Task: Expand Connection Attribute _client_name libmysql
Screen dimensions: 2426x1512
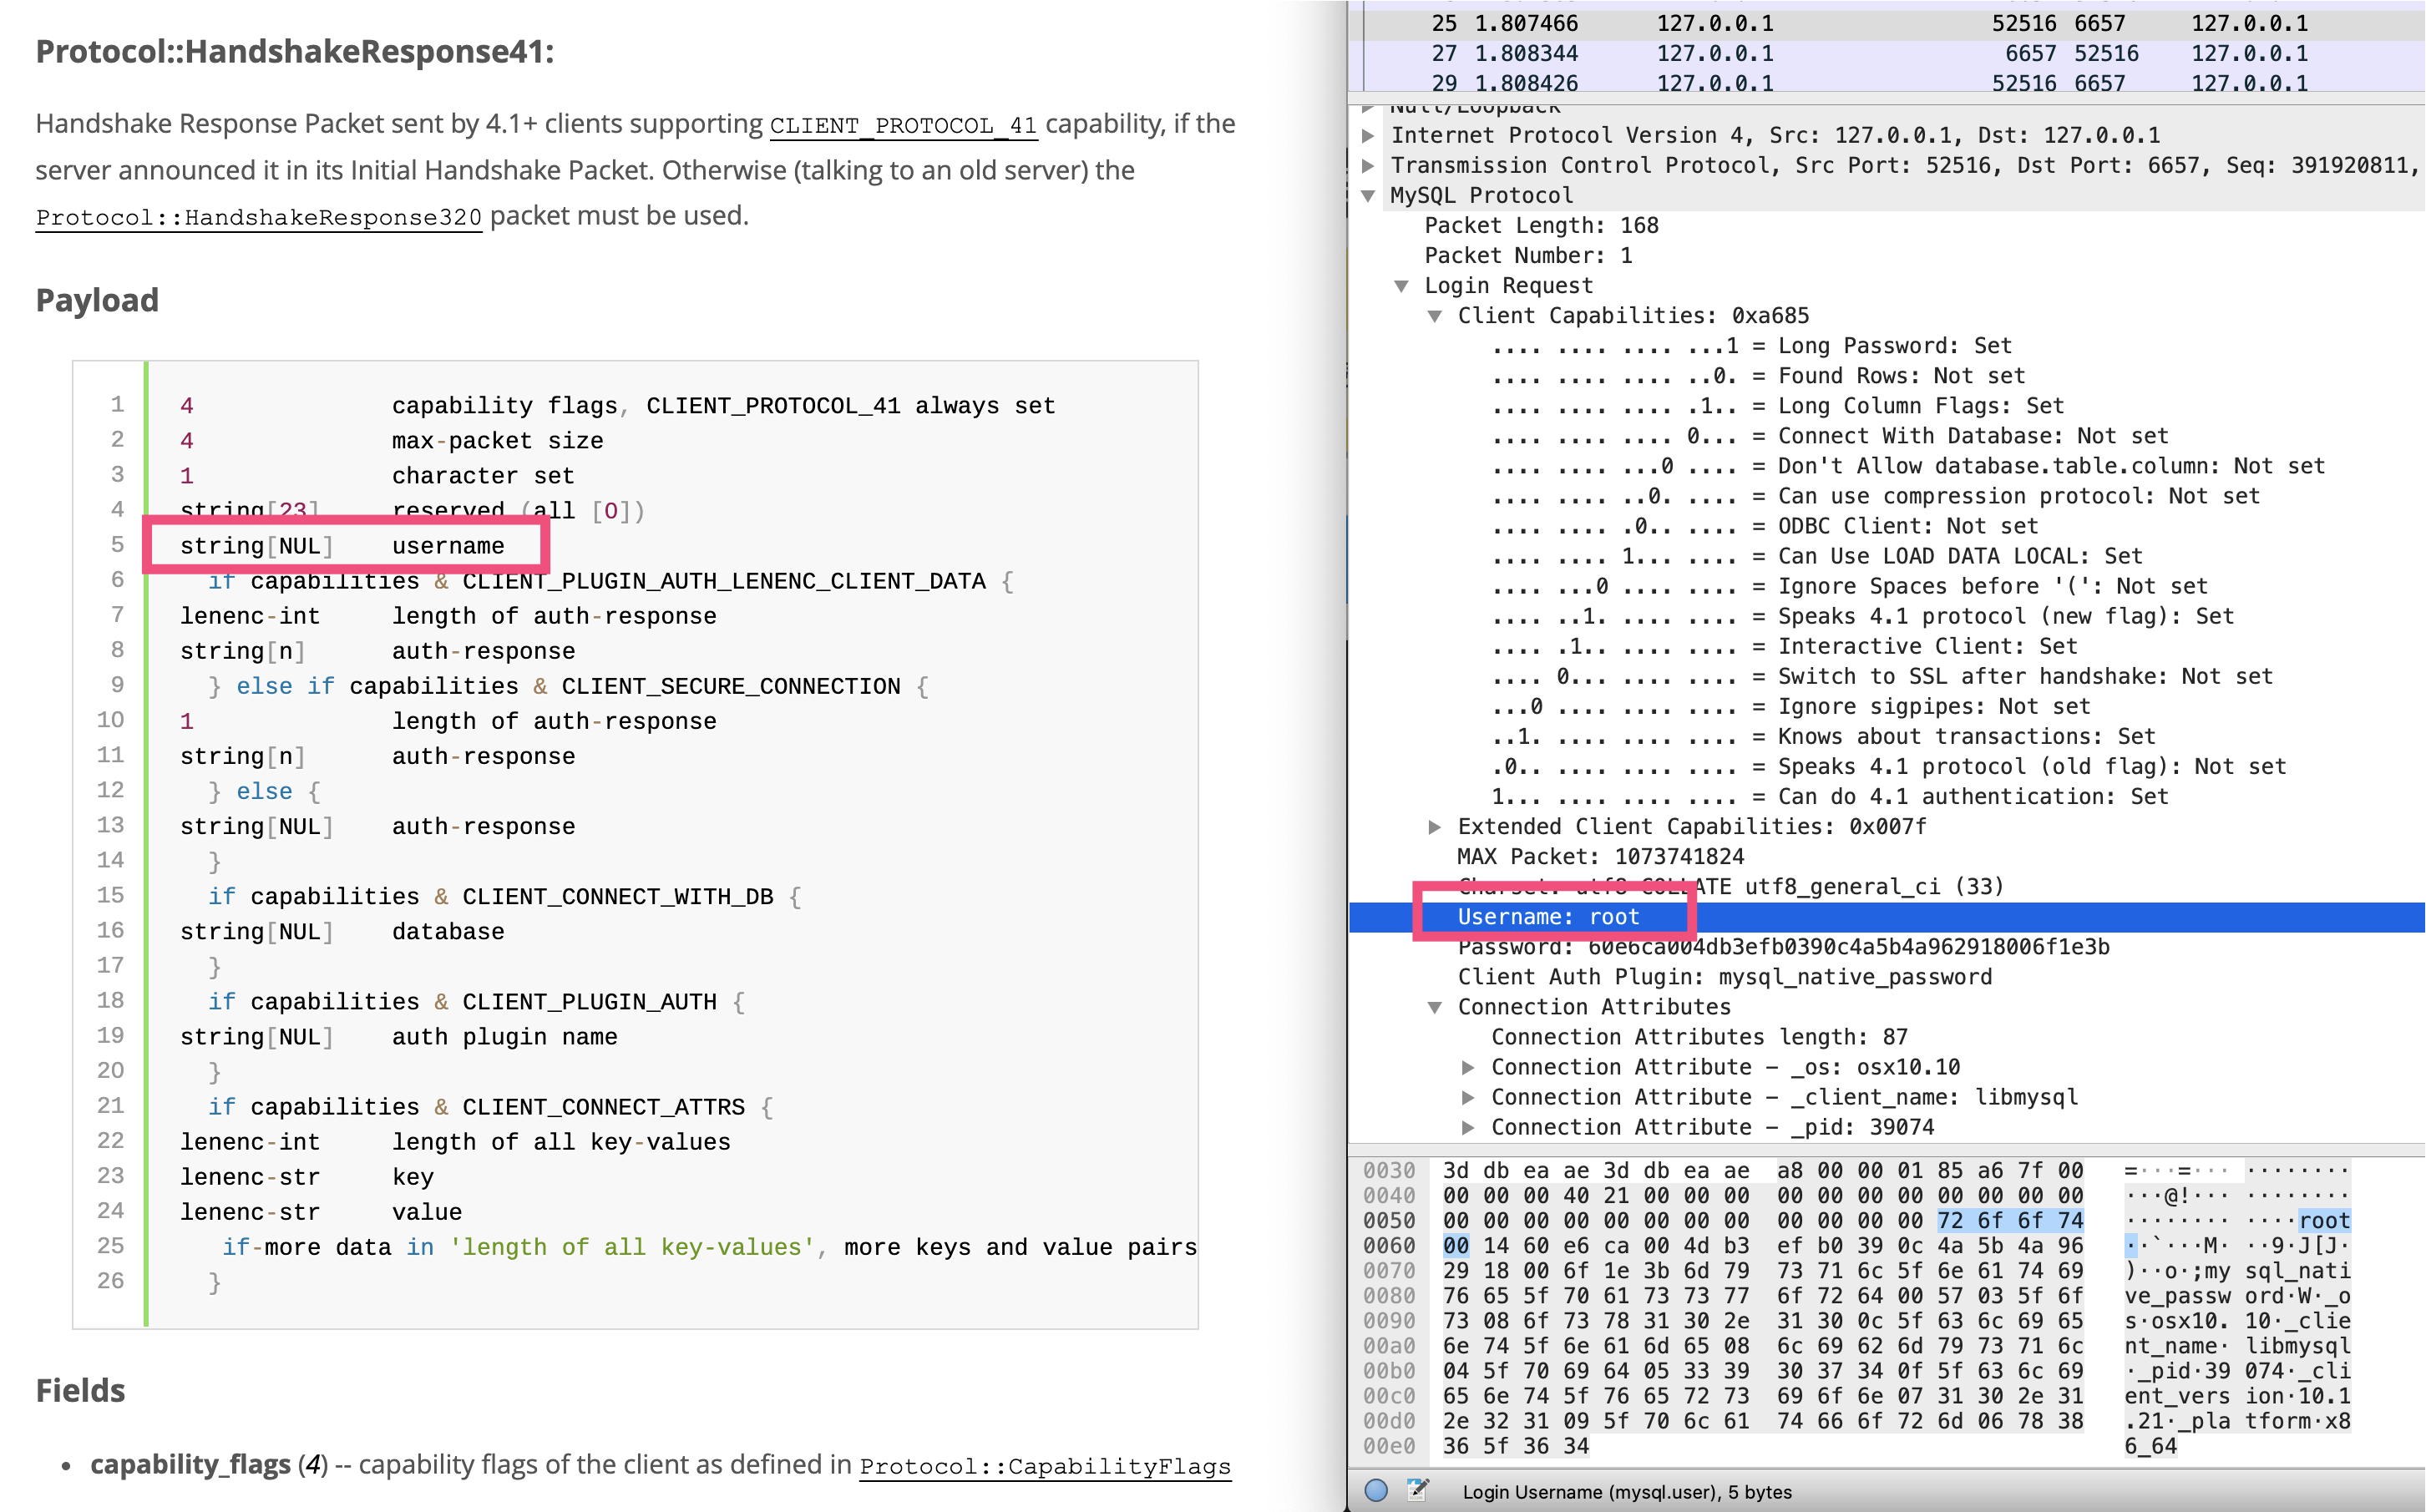Action: [x=1468, y=1097]
